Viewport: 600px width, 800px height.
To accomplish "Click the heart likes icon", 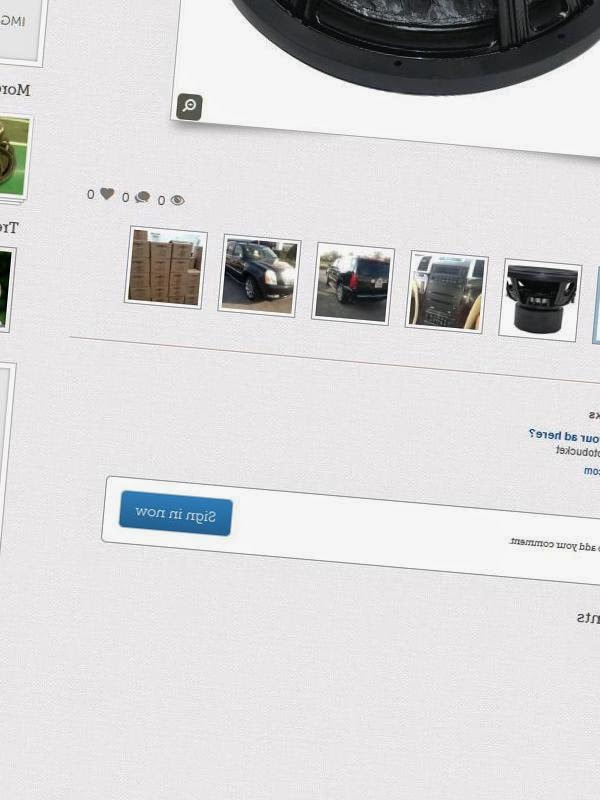I will click(x=107, y=194).
